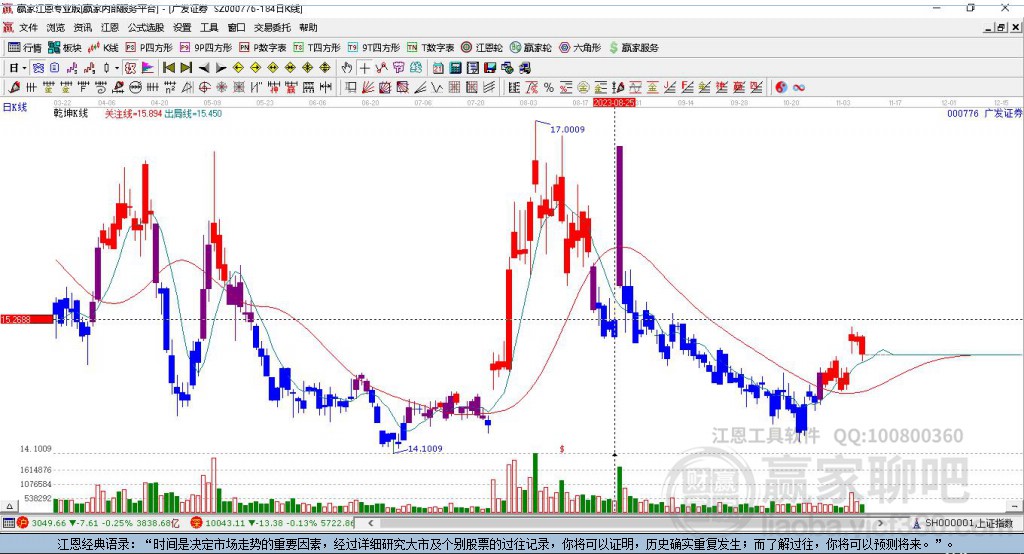
Task: Open the 公式选股 menu
Action: [146, 27]
